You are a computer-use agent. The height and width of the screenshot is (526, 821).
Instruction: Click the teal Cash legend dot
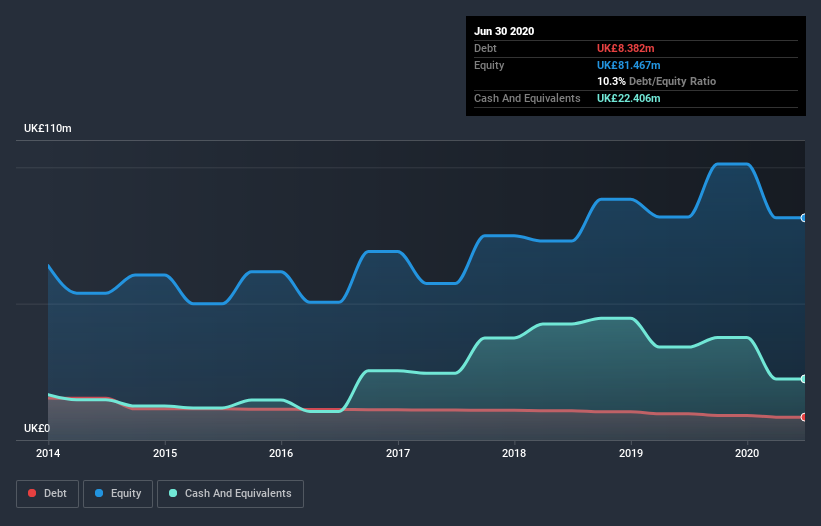pyautogui.click(x=173, y=493)
